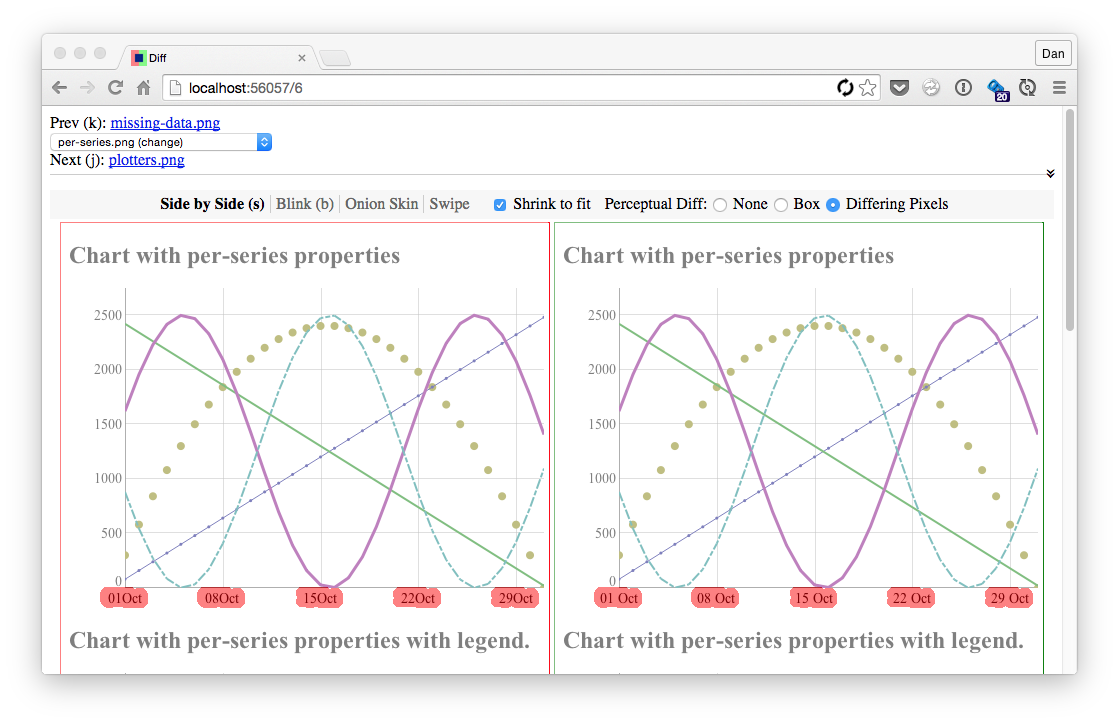Open the Chrome hamburger menu
The width and height of the screenshot is (1119, 724).
click(1059, 88)
